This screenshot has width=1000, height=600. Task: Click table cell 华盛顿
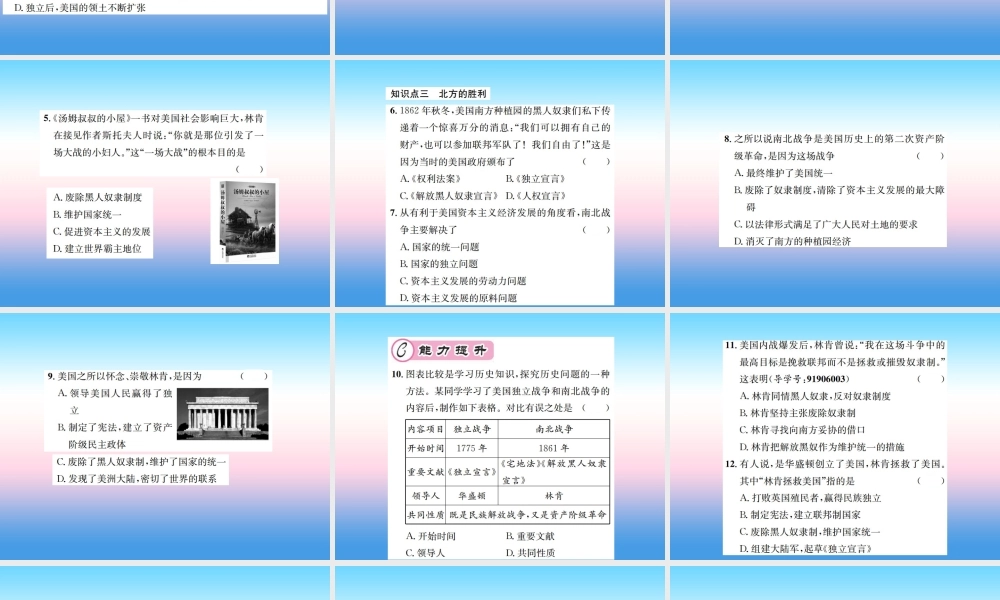point(472,496)
